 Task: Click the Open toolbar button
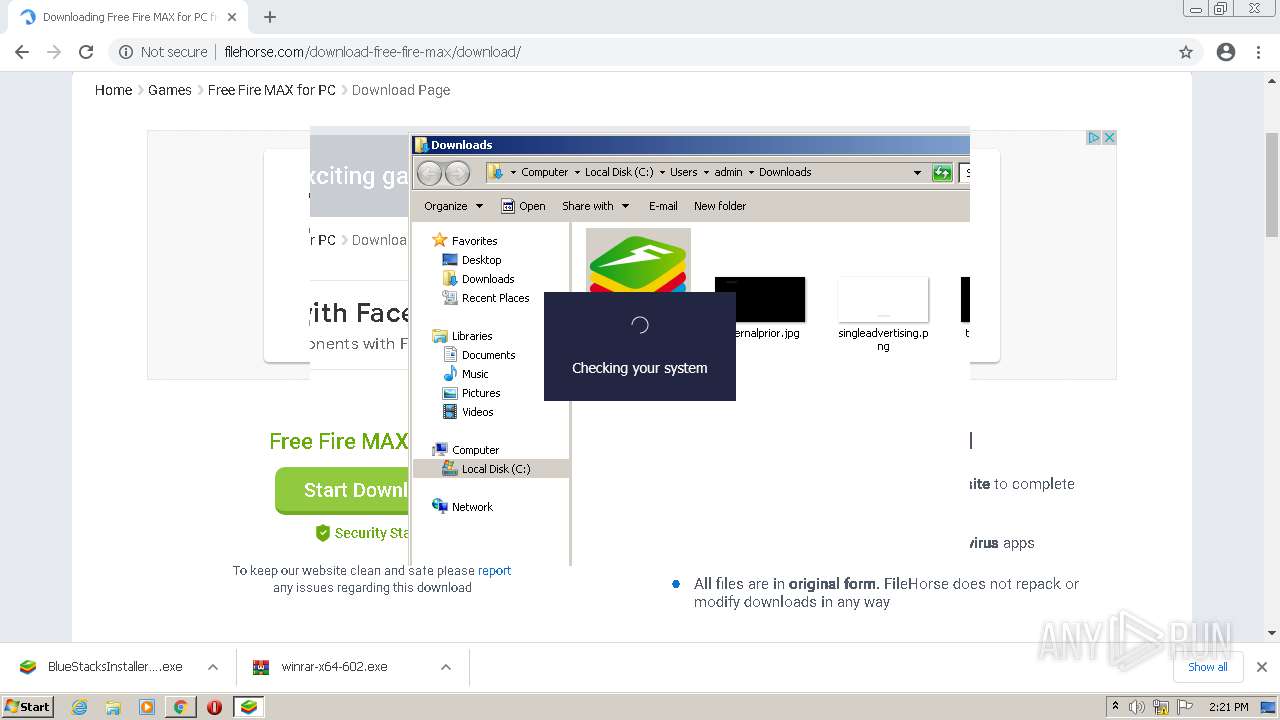pyautogui.click(x=523, y=206)
